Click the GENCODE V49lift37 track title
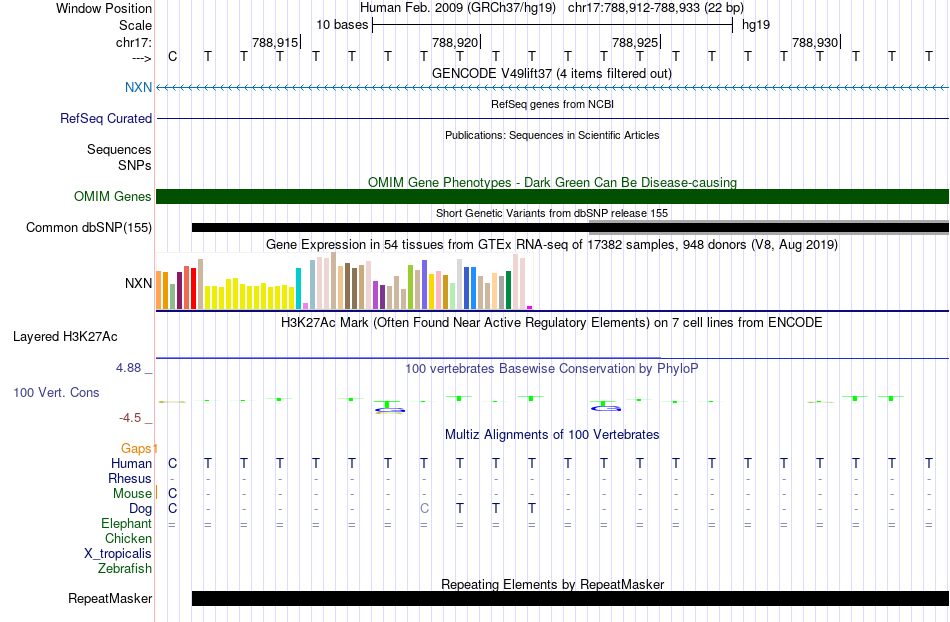The image size is (950, 622). point(552,73)
